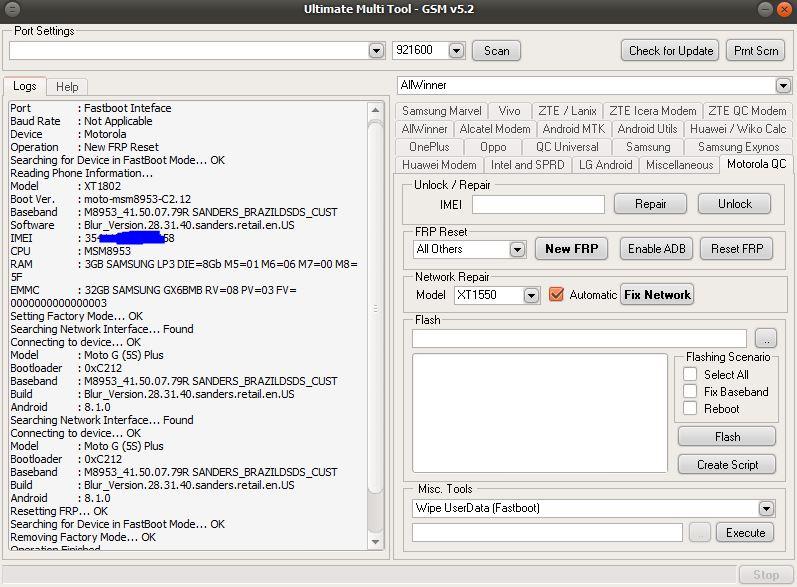Click the flash file list box
The height and width of the screenshot is (587, 797).
click(539, 413)
